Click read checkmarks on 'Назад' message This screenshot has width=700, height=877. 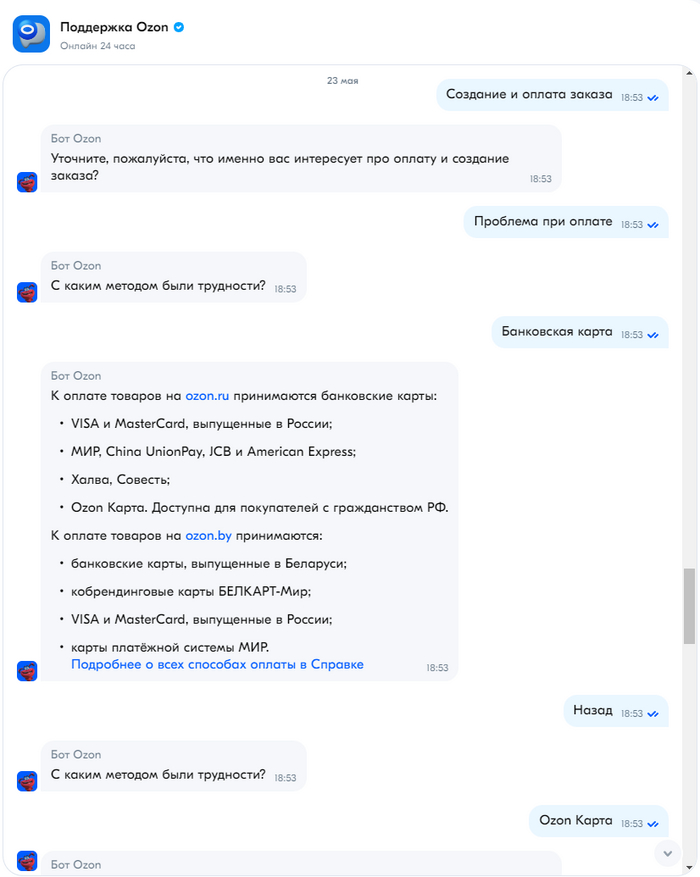coord(653,714)
